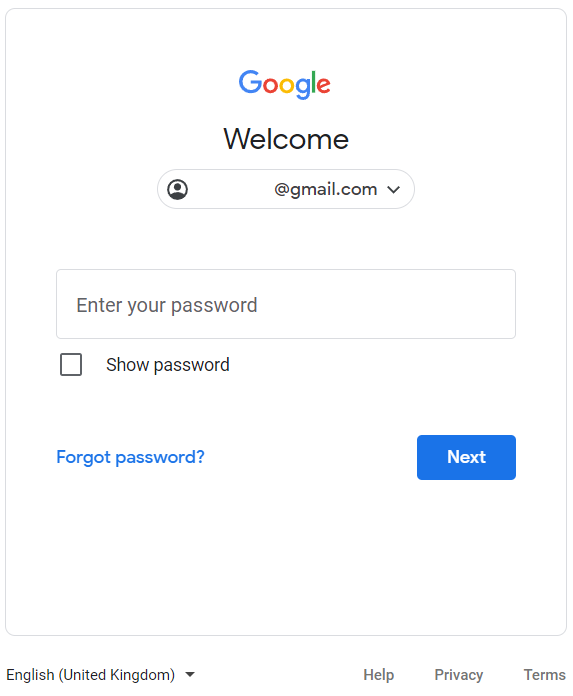Open the Terms link in footer
The width and height of the screenshot is (573, 696).
pos(545,675)
